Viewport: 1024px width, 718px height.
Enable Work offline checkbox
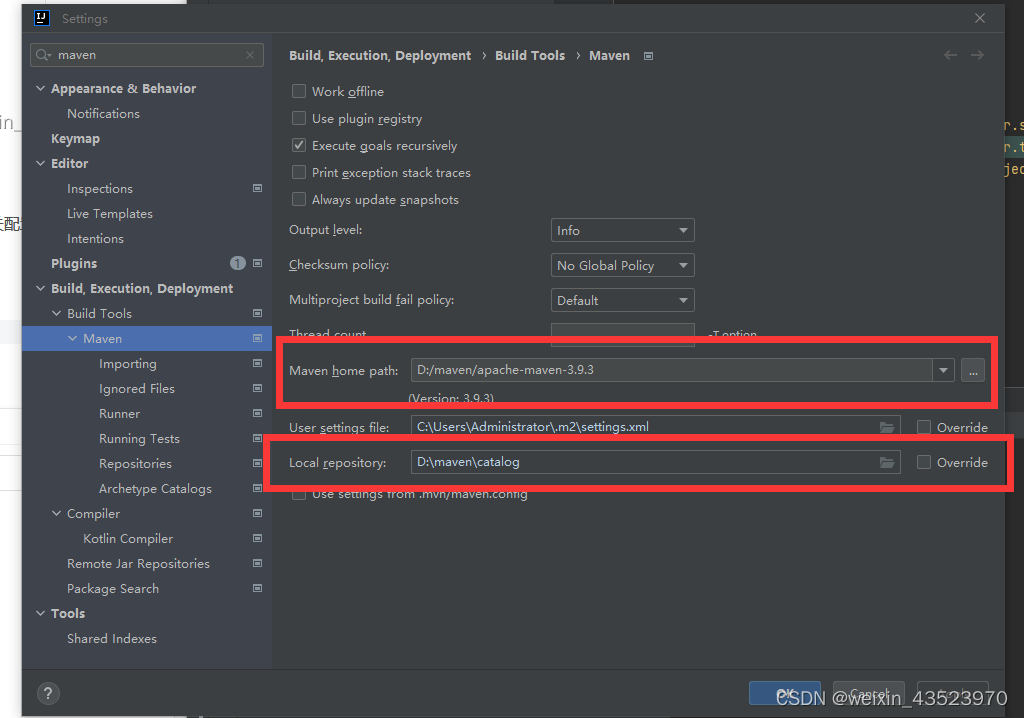click(299, 91)
